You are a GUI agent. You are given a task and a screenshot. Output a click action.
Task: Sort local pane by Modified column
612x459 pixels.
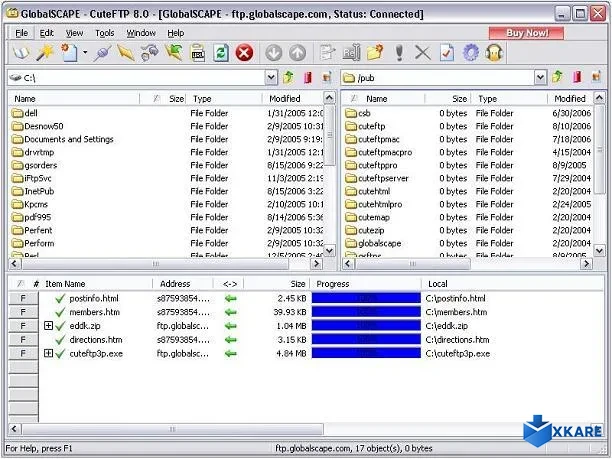293,99
